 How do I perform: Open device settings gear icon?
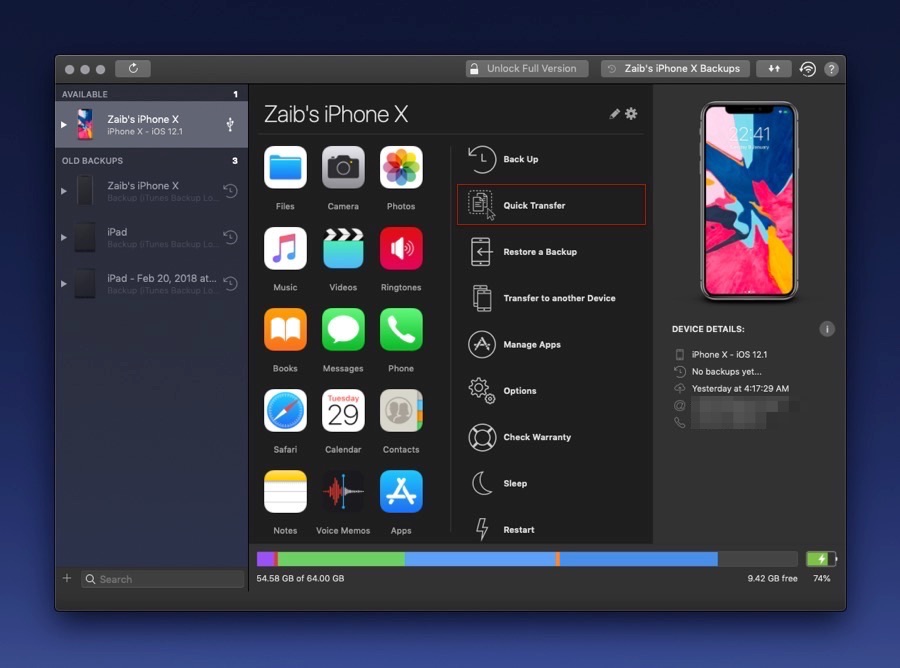[631, 114]
